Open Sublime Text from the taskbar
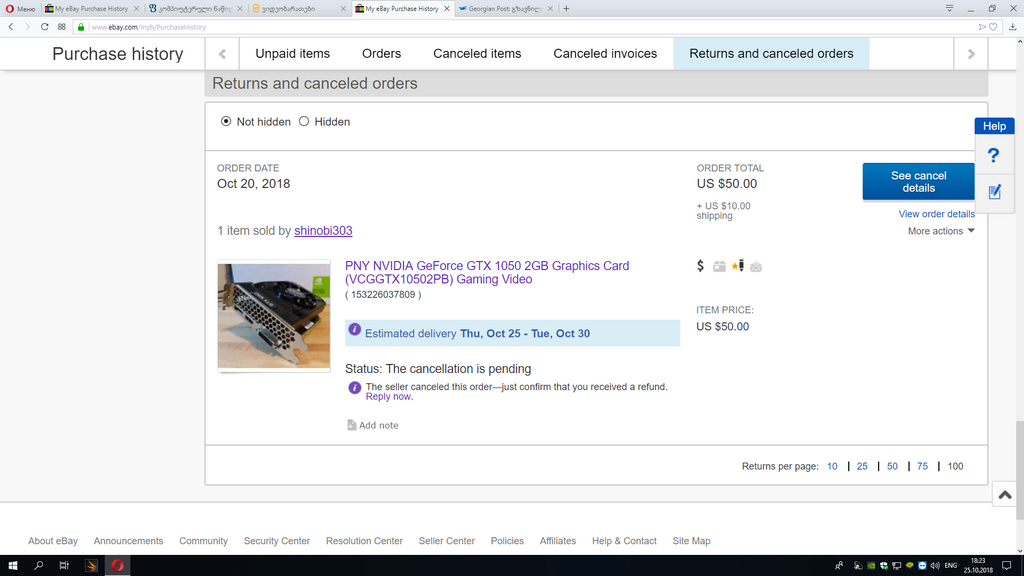The height and width of the screenshot is (576, 1024). click(91, 566)
